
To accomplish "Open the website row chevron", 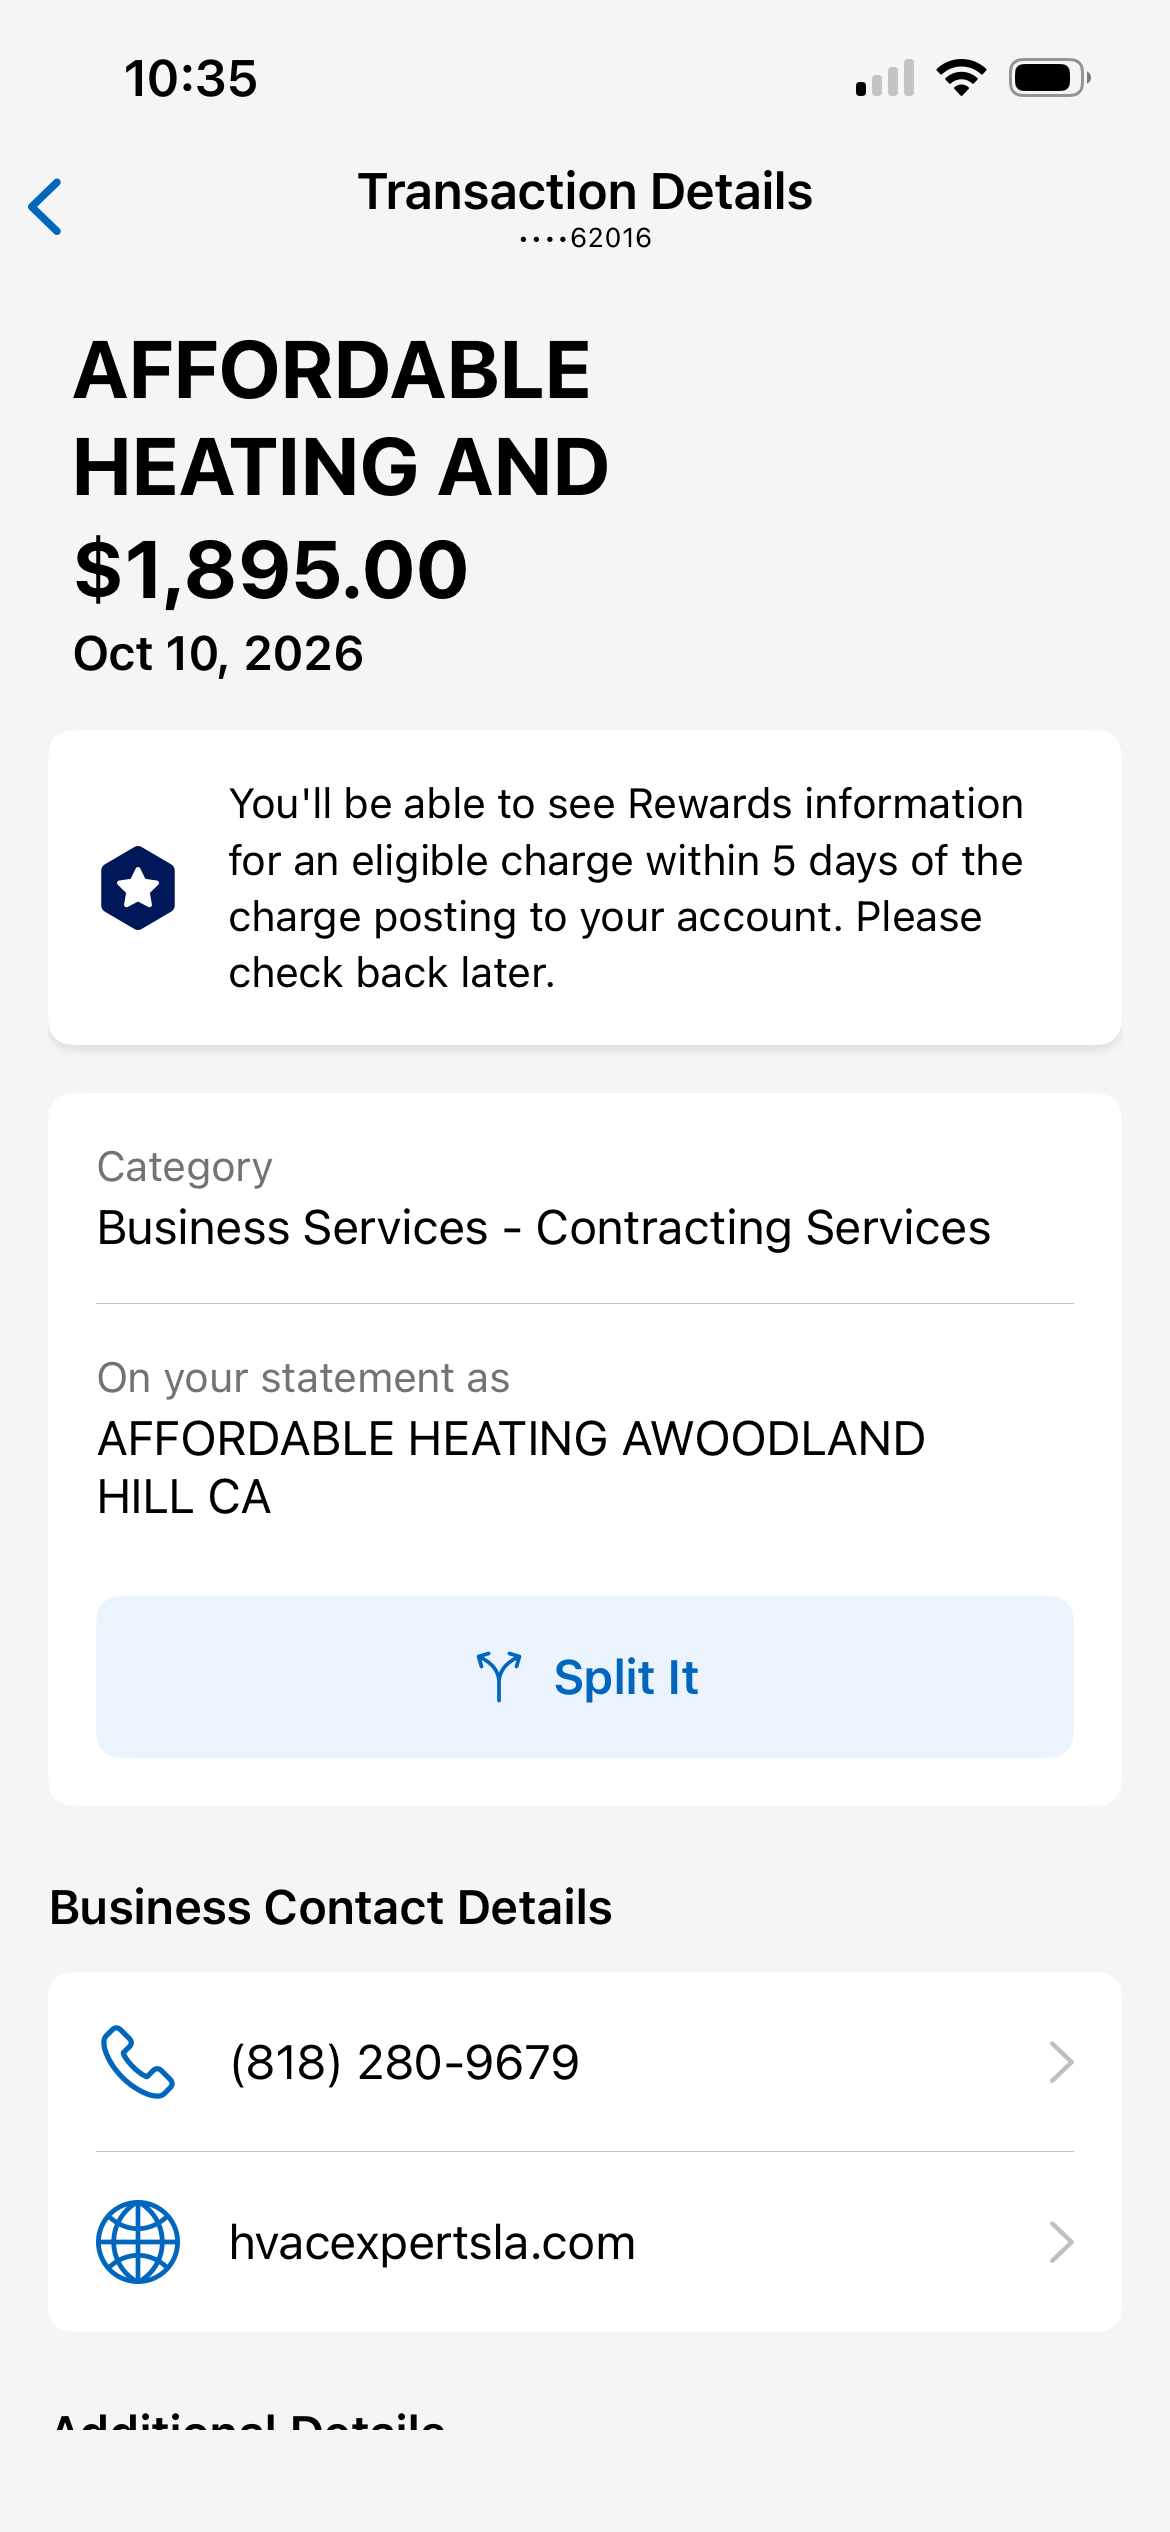I will pos(1061,2242).
